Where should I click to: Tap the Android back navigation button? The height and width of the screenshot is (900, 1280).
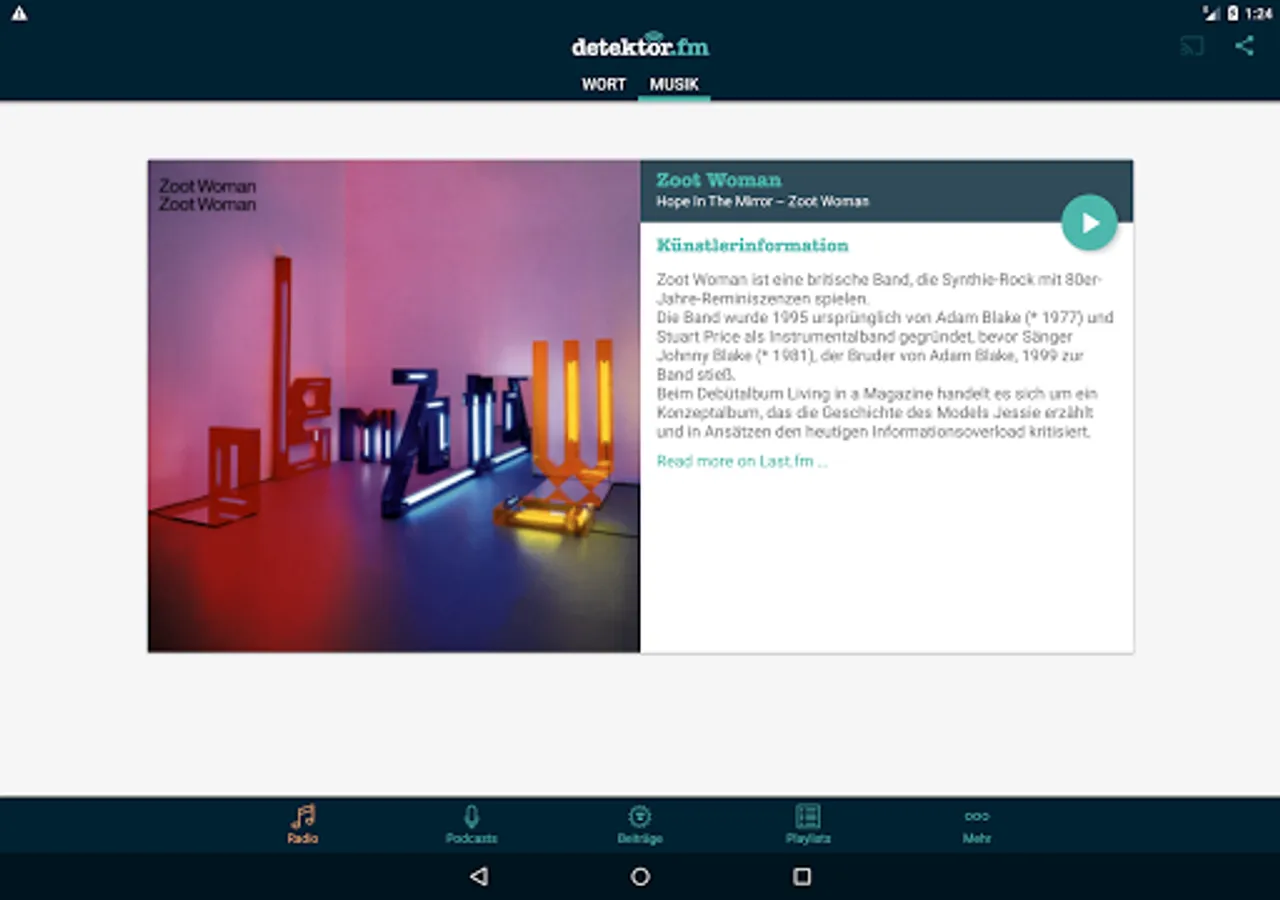coord(479,876)
